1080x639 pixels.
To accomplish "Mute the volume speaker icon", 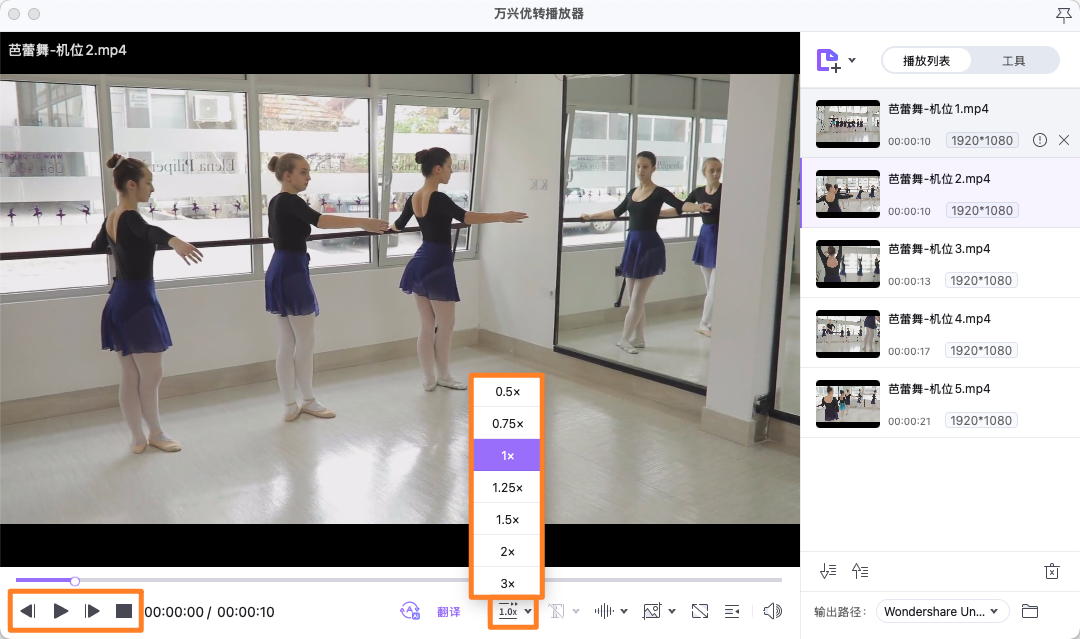I will click(x=771, y=611).
